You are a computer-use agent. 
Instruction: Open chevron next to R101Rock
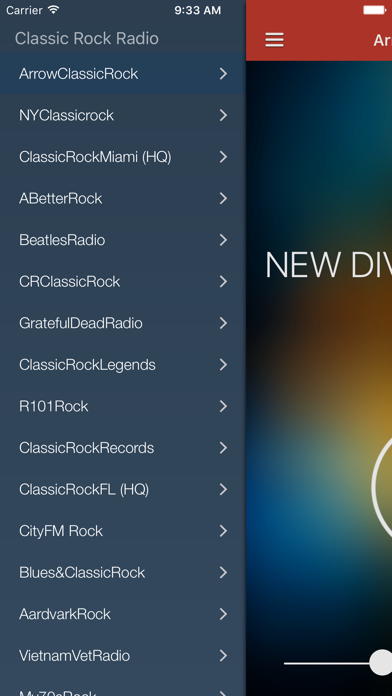click(223, 406)
